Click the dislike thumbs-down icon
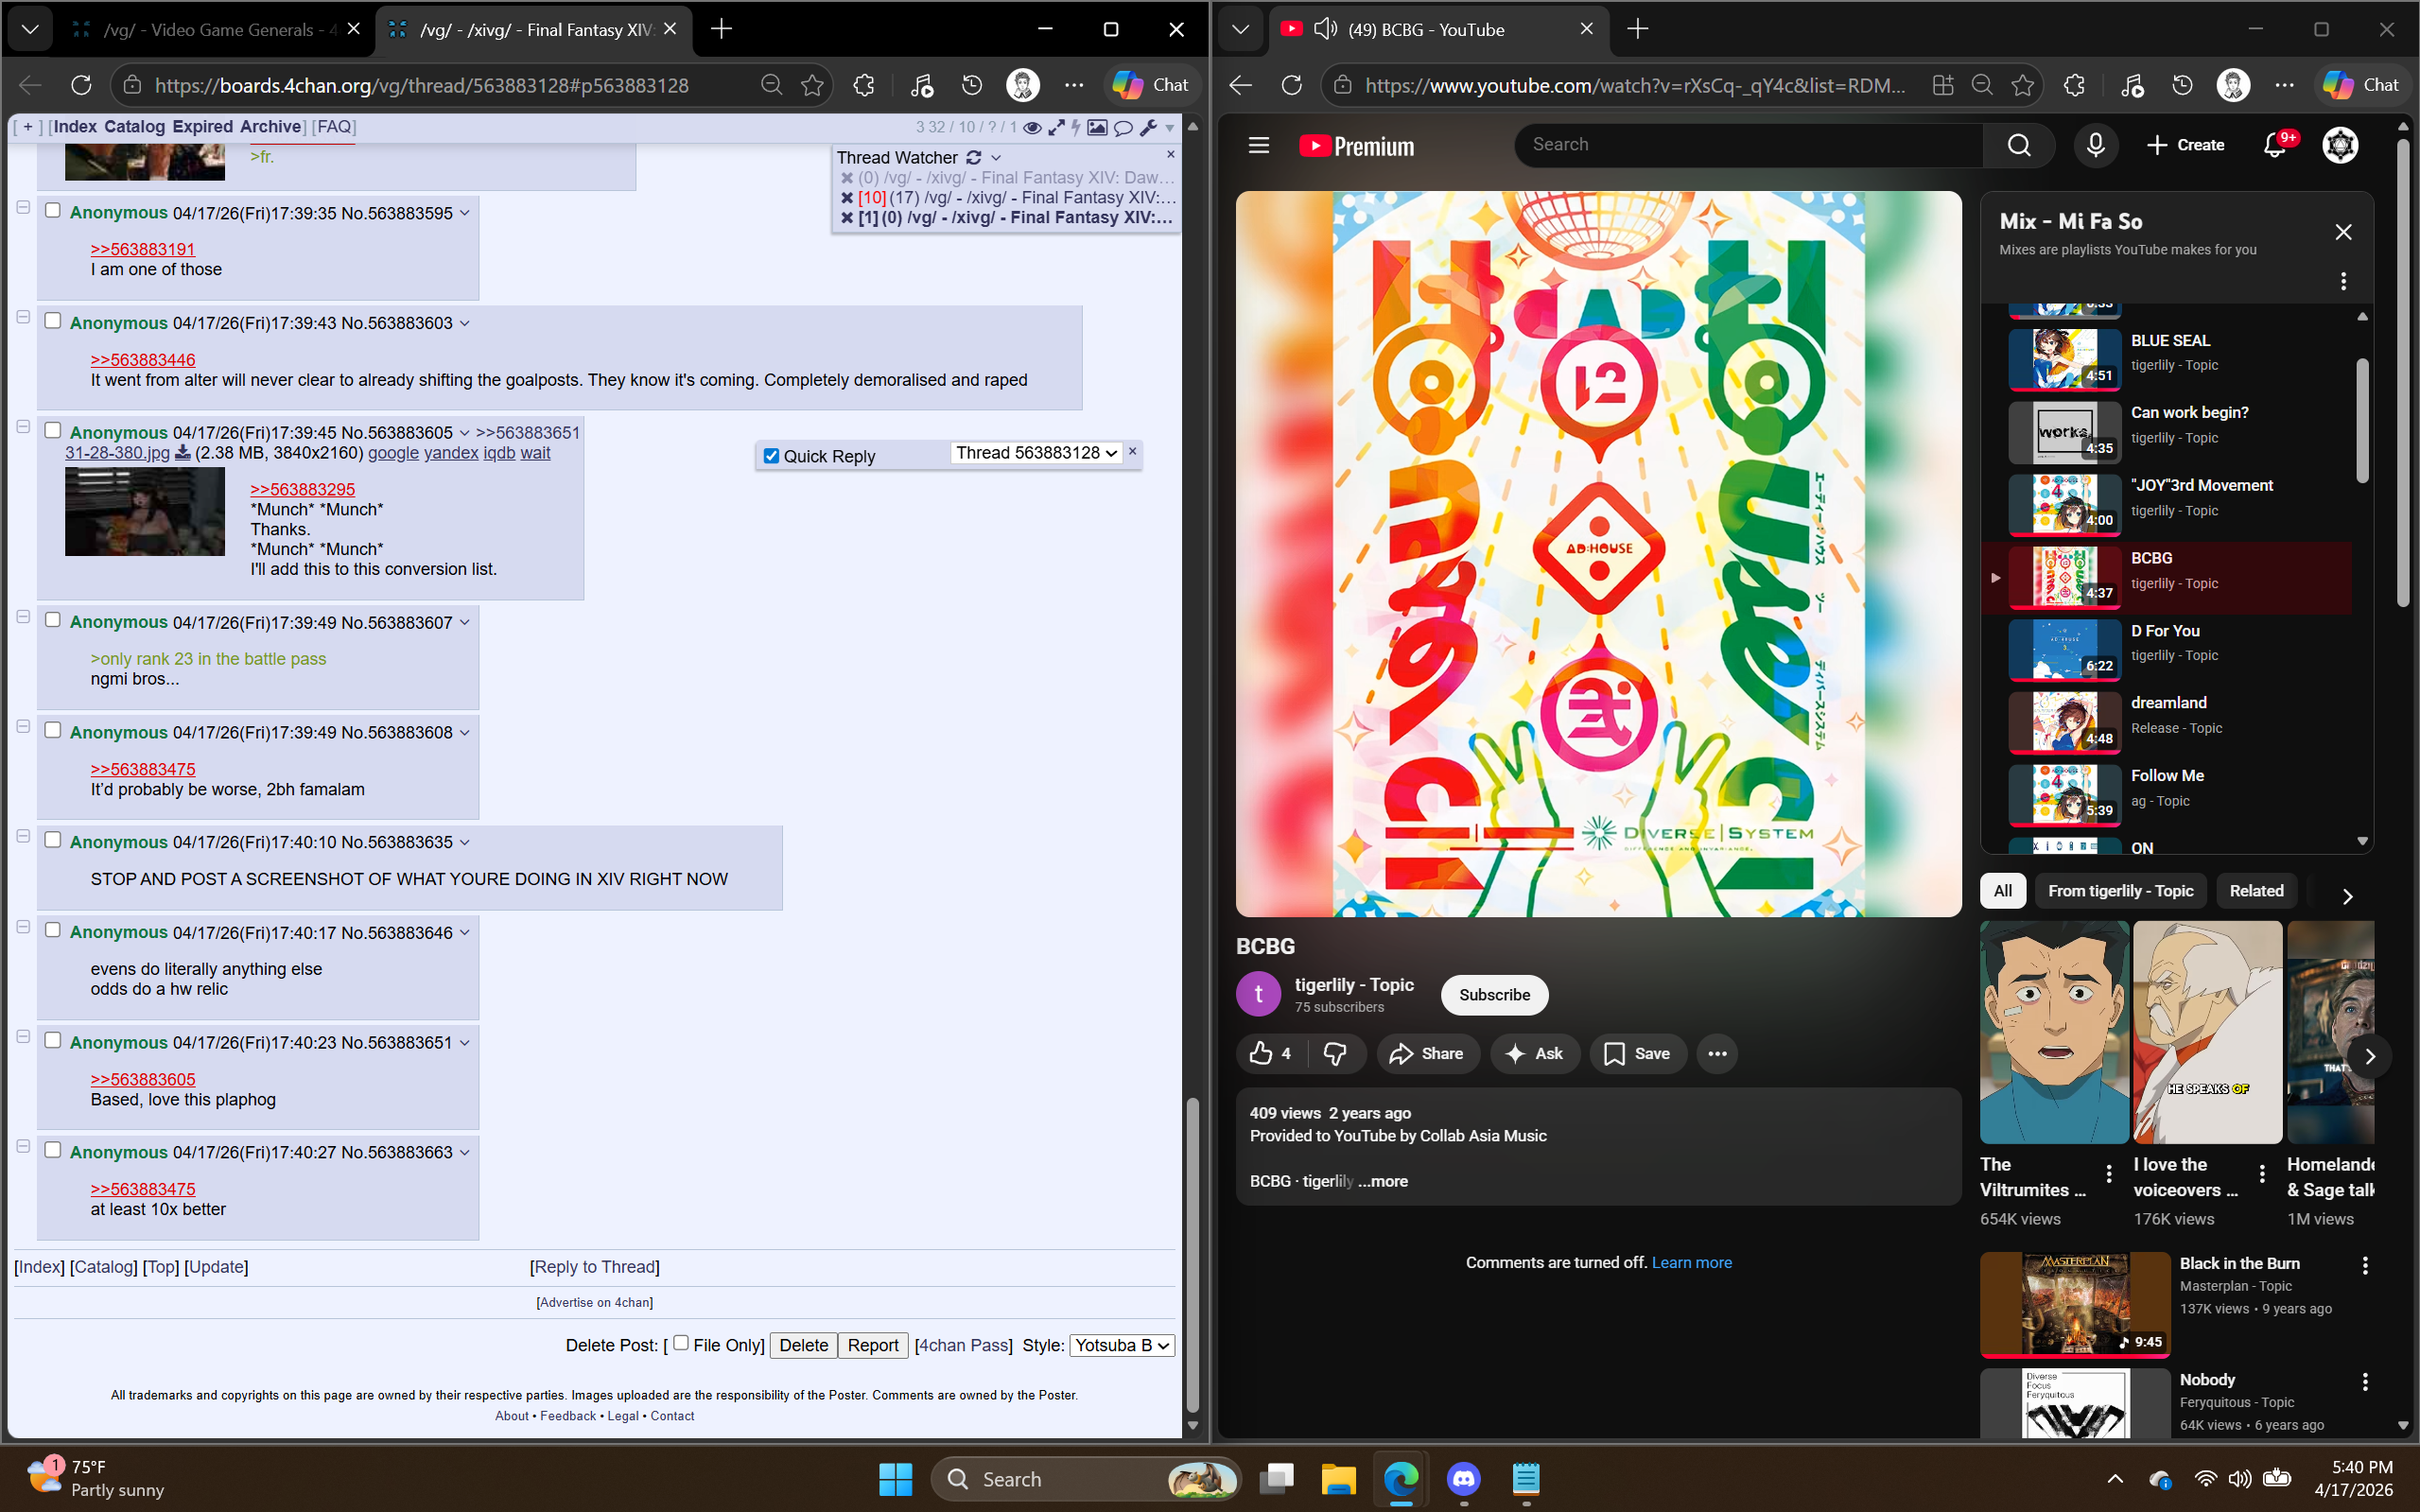 pyautogui.click(x=1334, y=1053)
